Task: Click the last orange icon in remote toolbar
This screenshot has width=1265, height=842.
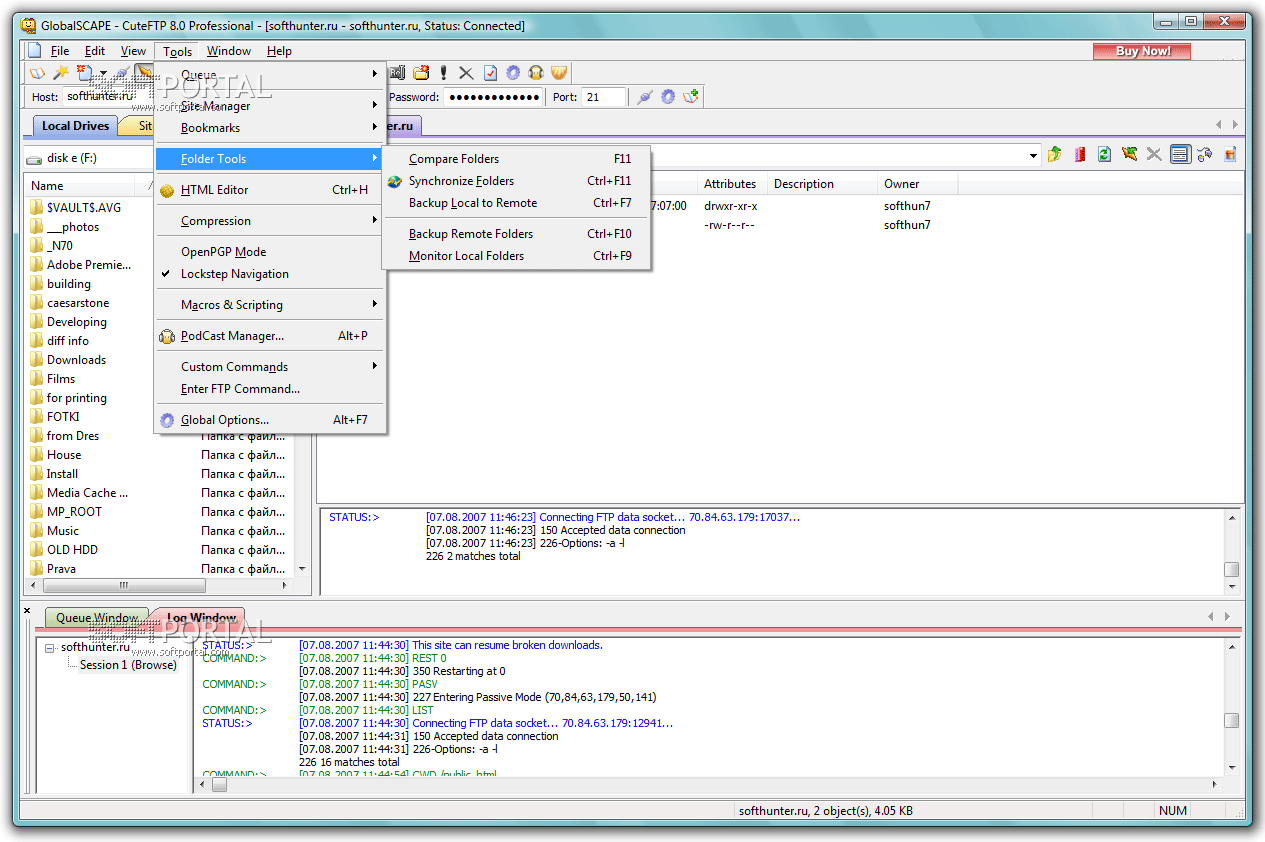Action: click(x=1229, y=155)
